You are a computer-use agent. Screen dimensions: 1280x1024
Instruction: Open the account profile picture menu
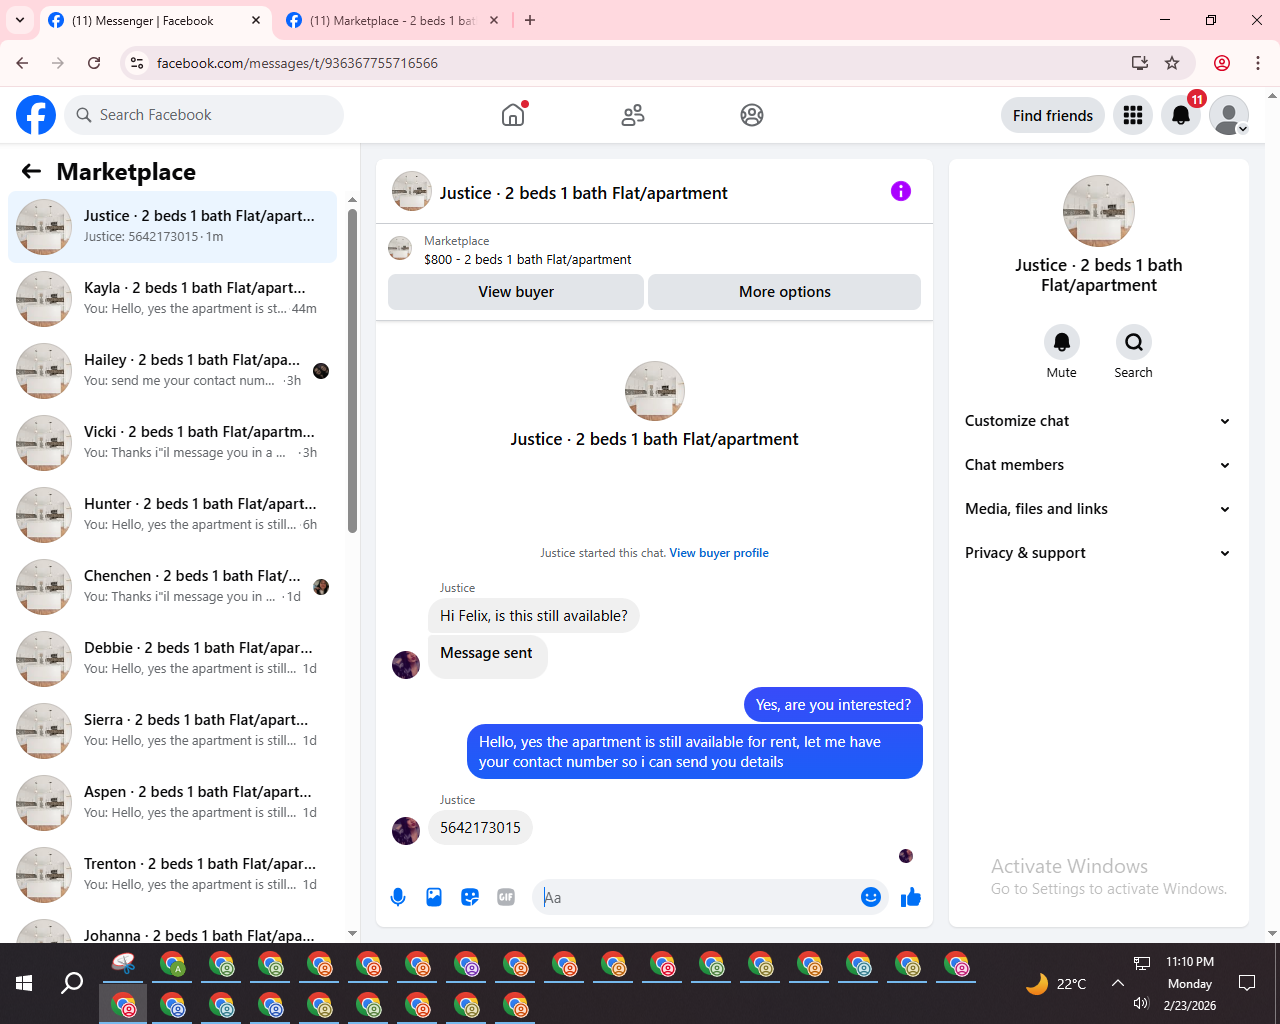(x=1229, y=115)
